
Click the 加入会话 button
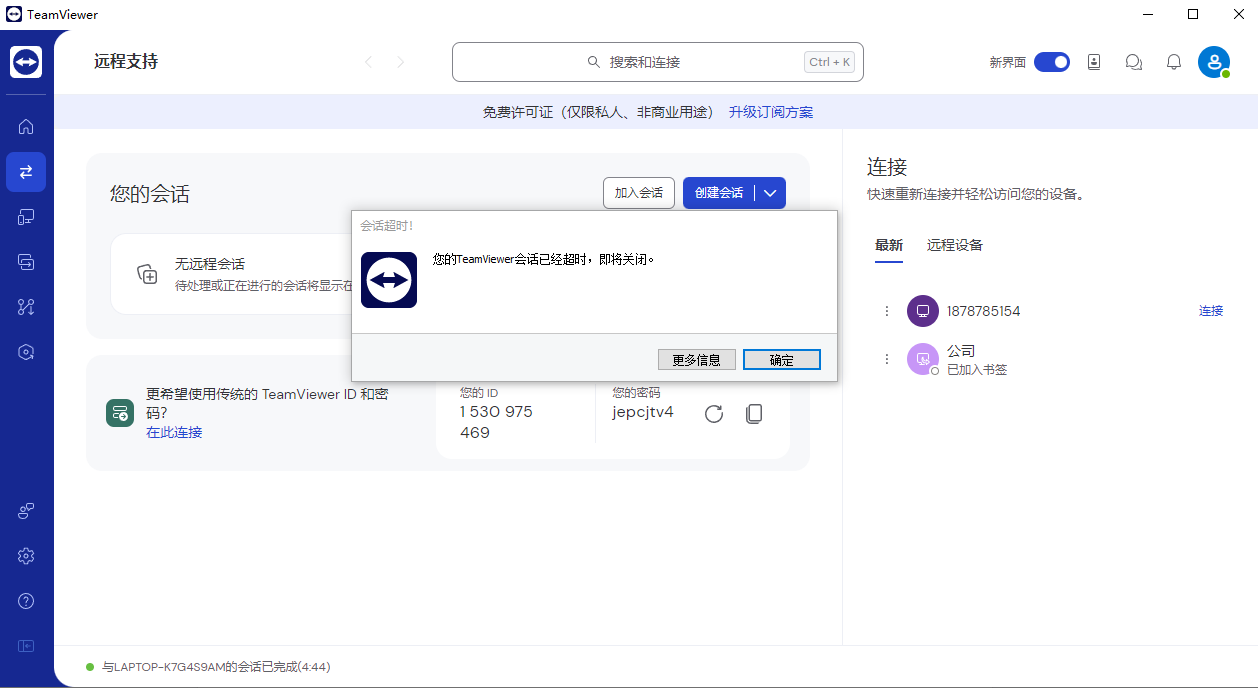(x=639, y=193)
